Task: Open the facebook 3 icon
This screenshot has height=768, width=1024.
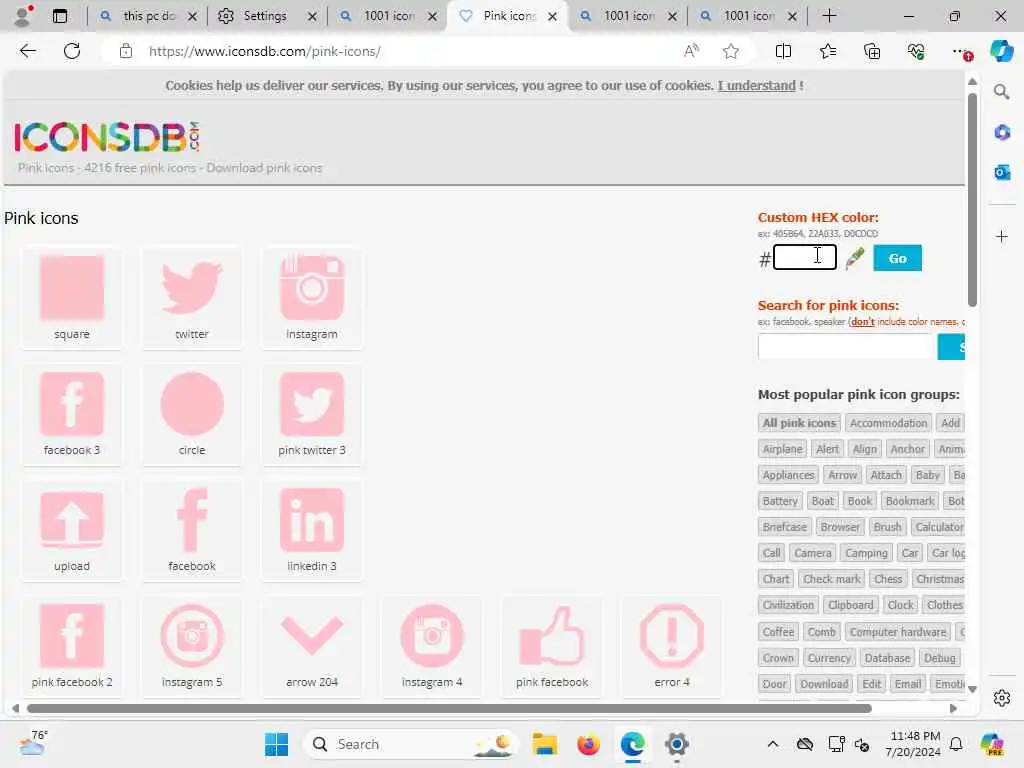Action: click(72, 404)
